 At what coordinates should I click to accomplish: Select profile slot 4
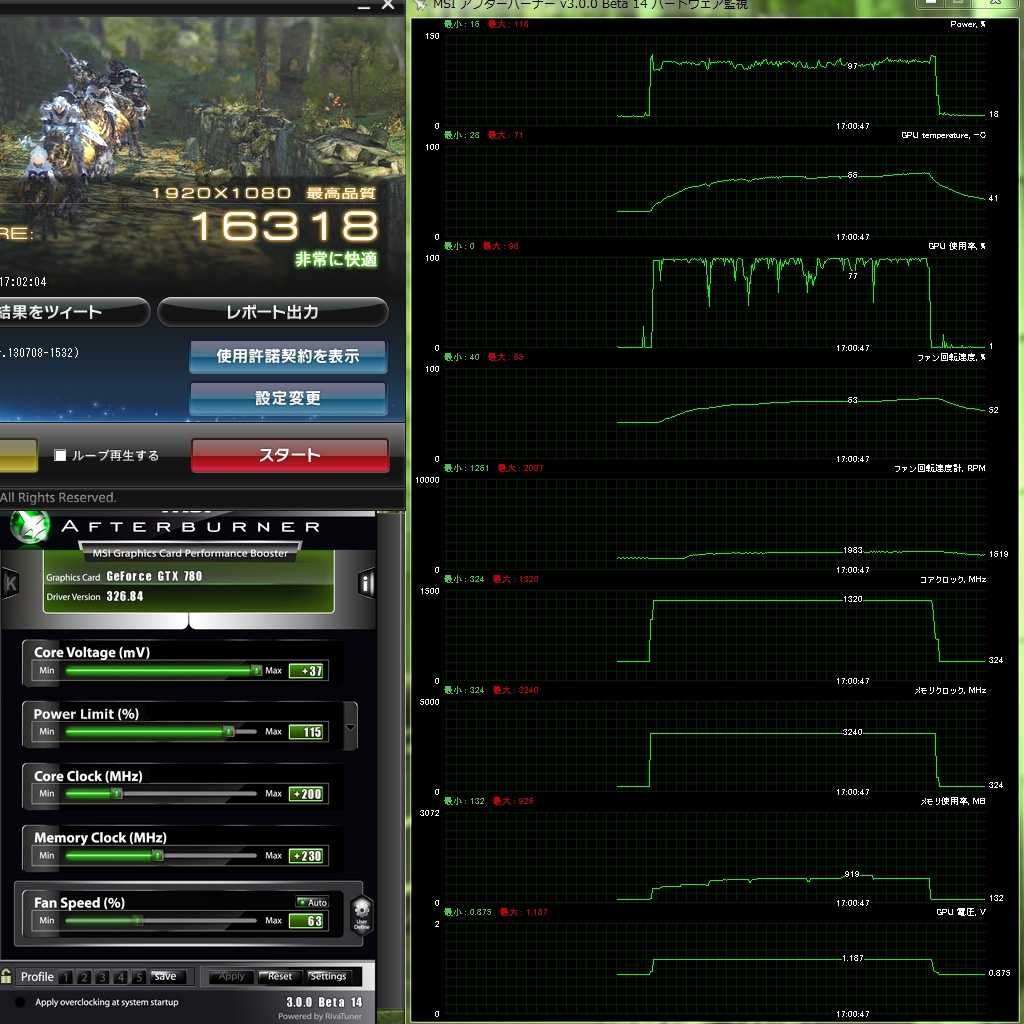(120, 977)
